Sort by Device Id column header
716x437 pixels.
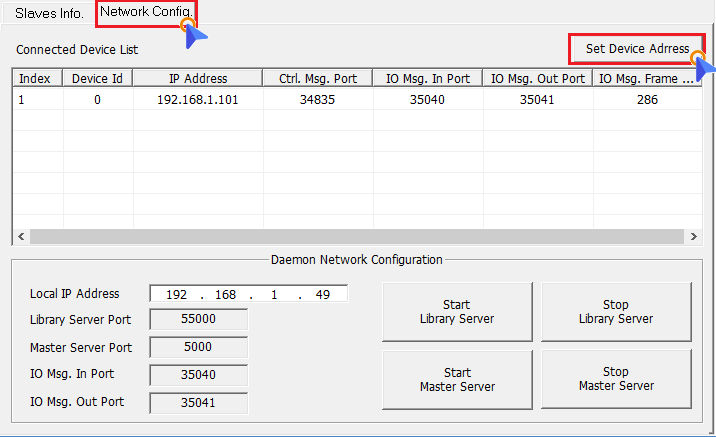(97, 78)
